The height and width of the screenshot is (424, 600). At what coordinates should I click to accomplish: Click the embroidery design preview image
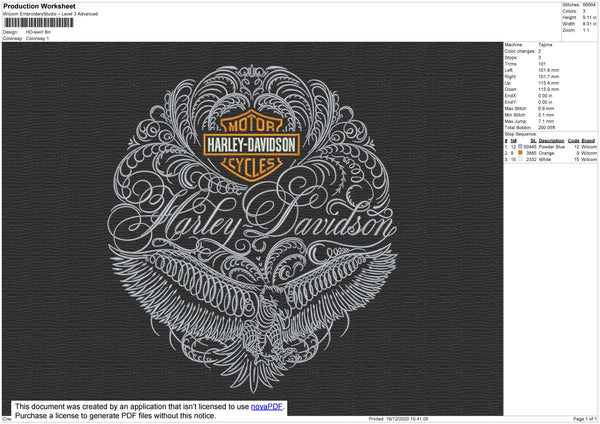pos(253,229)
